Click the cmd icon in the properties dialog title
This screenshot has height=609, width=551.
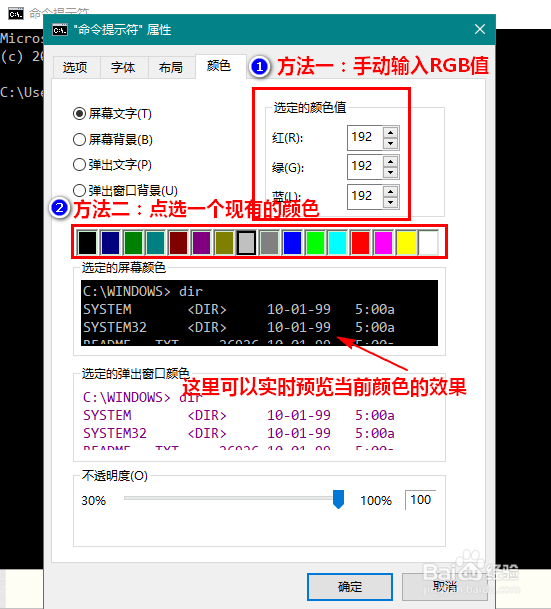[x=60, y=30]
